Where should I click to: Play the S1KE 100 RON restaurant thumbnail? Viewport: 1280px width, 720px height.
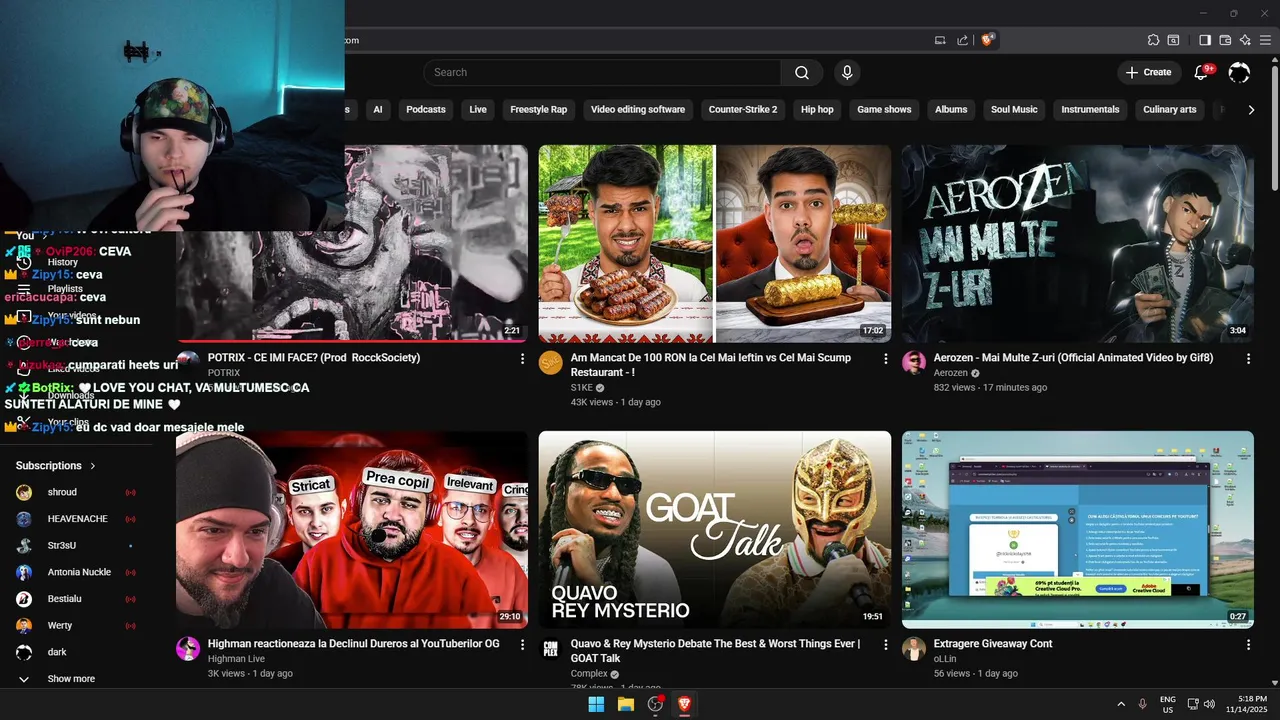coord(715,244)
